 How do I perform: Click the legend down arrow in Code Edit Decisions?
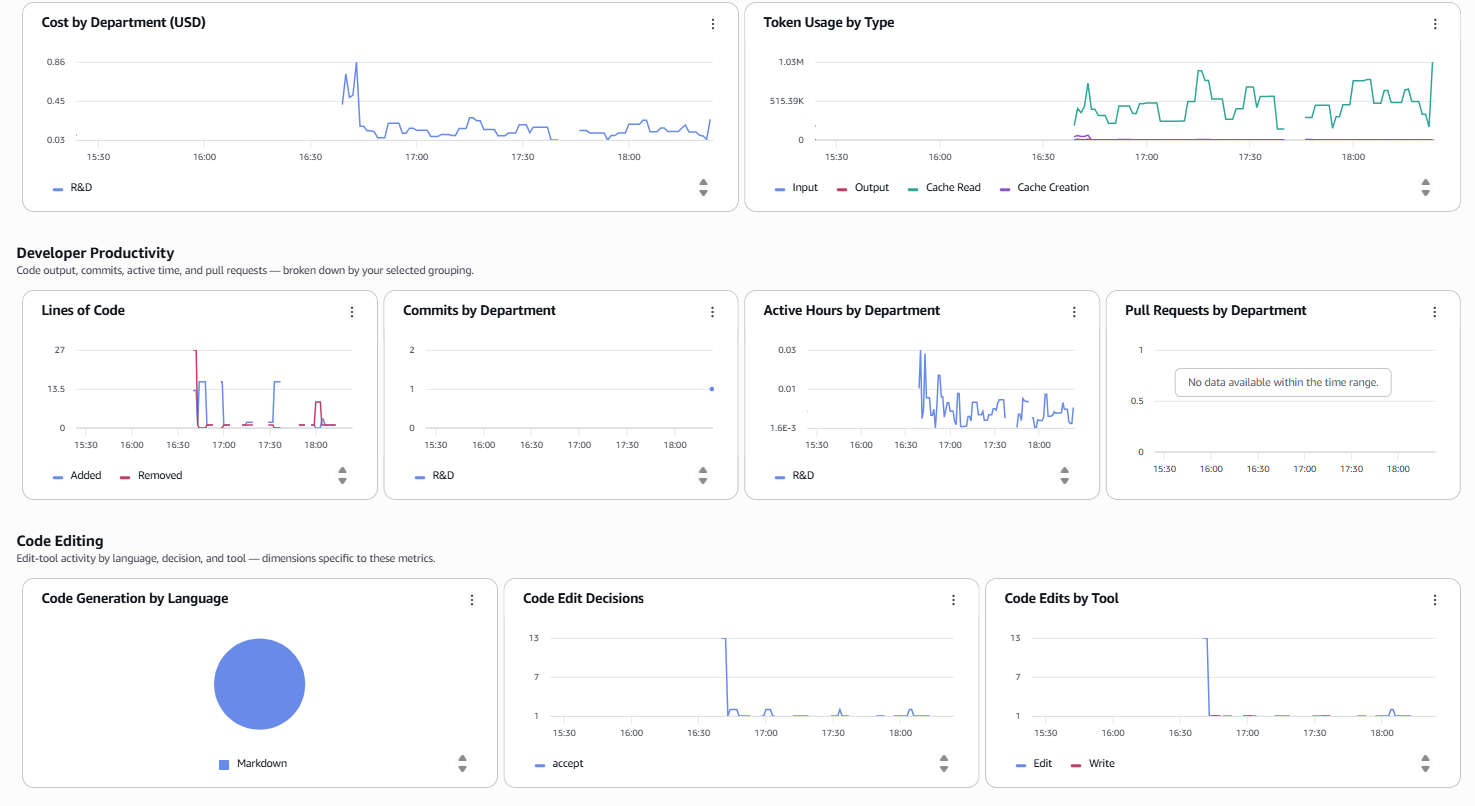(943, 769)
